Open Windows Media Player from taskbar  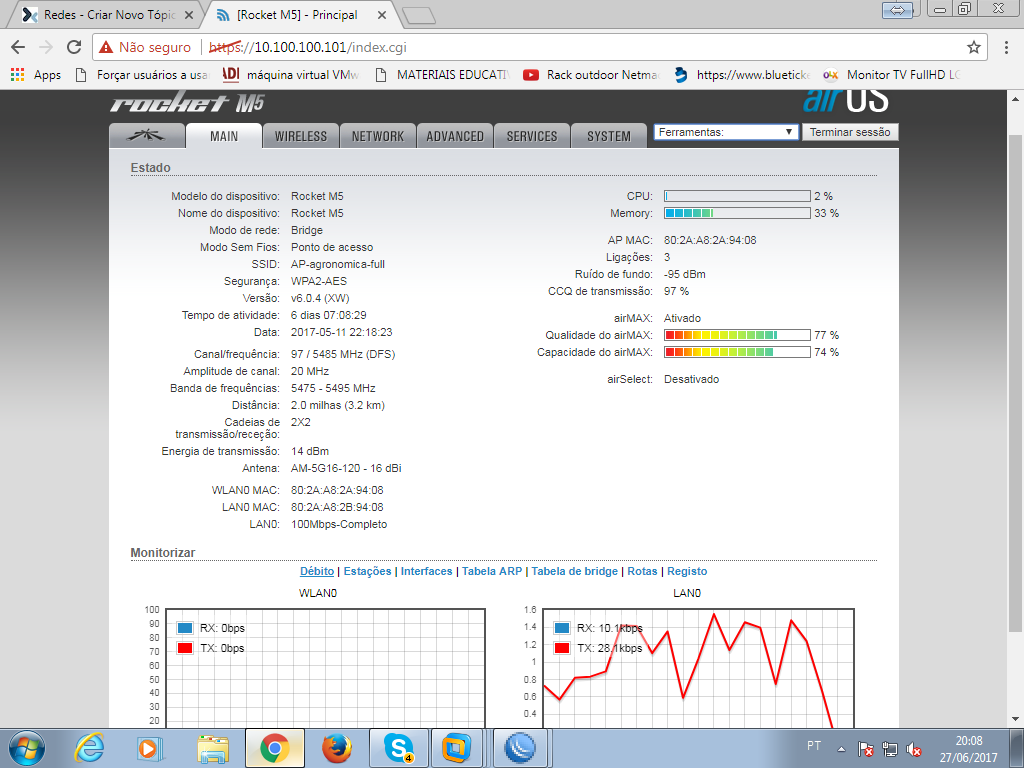(150, 748)
